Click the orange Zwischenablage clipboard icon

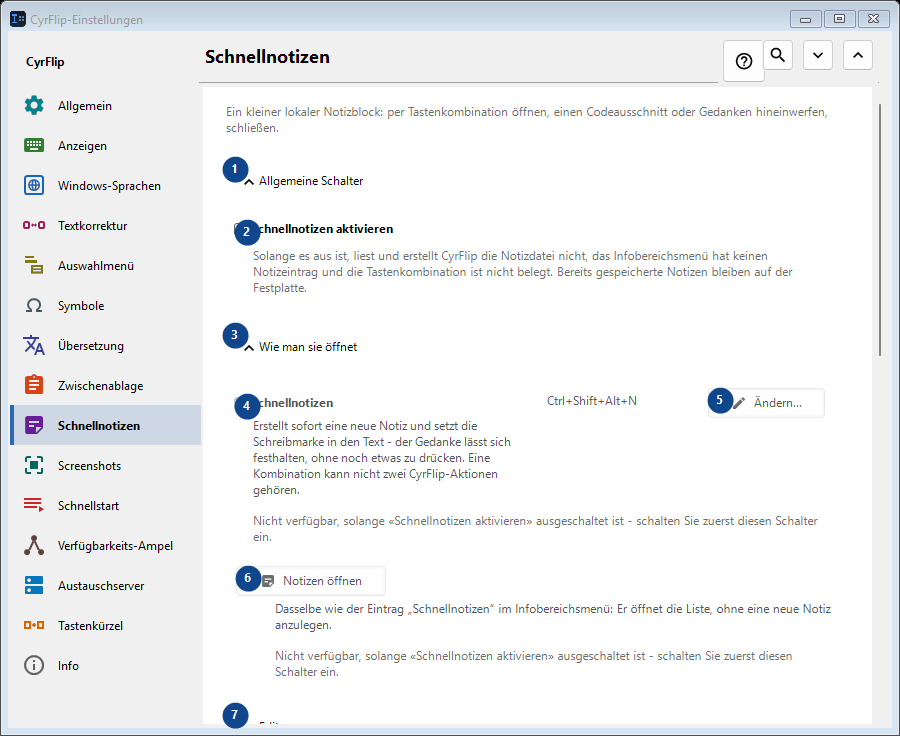tap(34, 385)
